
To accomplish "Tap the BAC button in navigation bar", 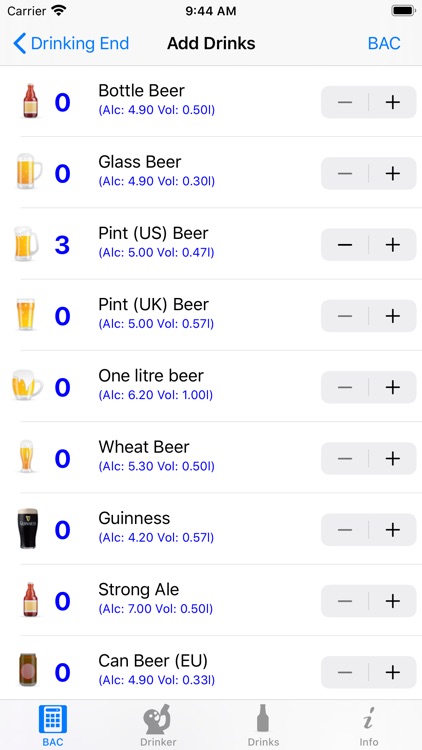I will click(x=384, y=44).
